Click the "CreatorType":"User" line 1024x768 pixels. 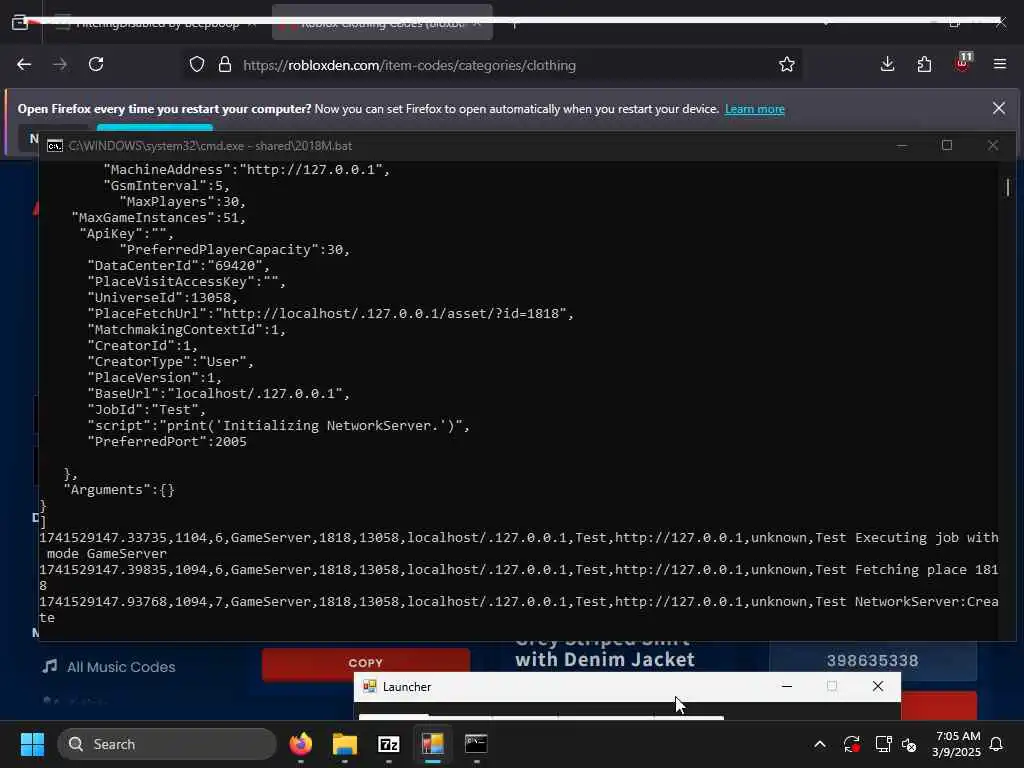[x=170, y=361]
